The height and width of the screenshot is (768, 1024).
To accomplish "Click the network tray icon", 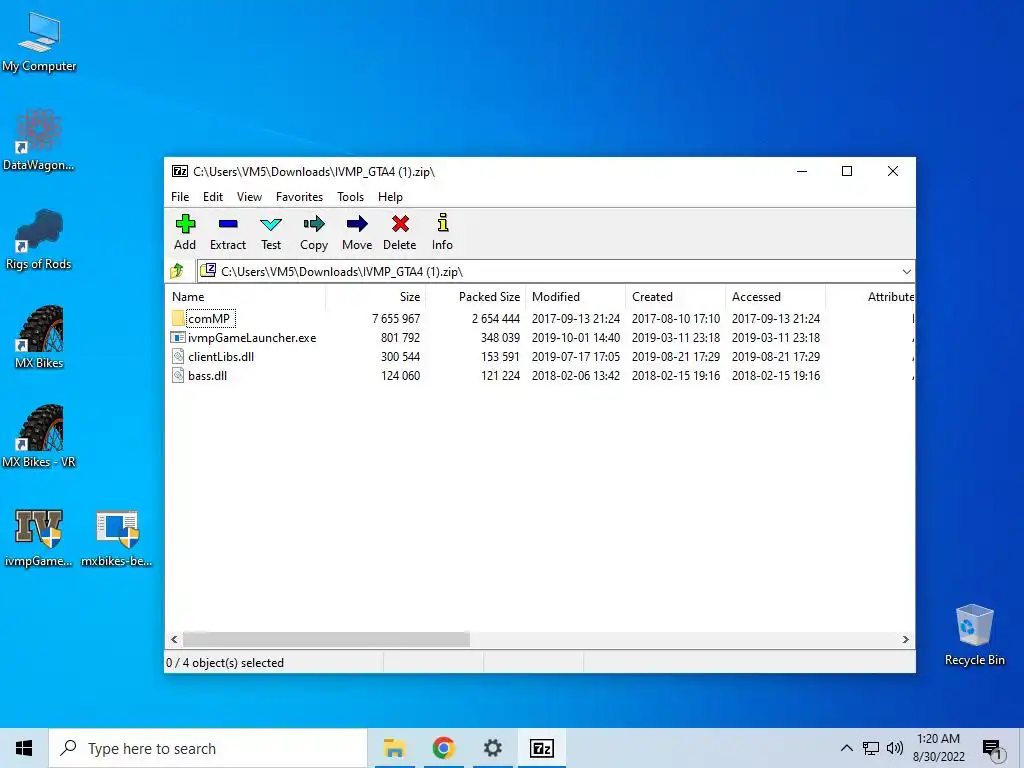I will pos(871,748).
